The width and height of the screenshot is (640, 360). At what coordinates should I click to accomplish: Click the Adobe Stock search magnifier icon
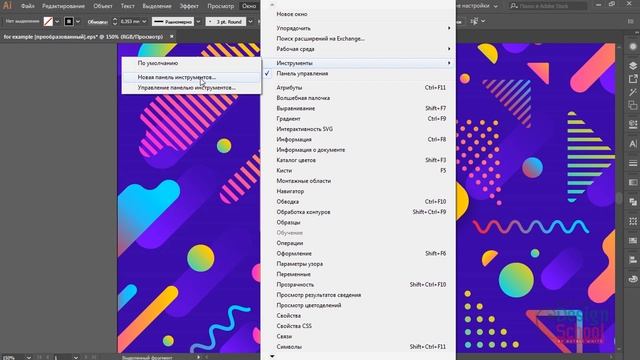[514, 6]
